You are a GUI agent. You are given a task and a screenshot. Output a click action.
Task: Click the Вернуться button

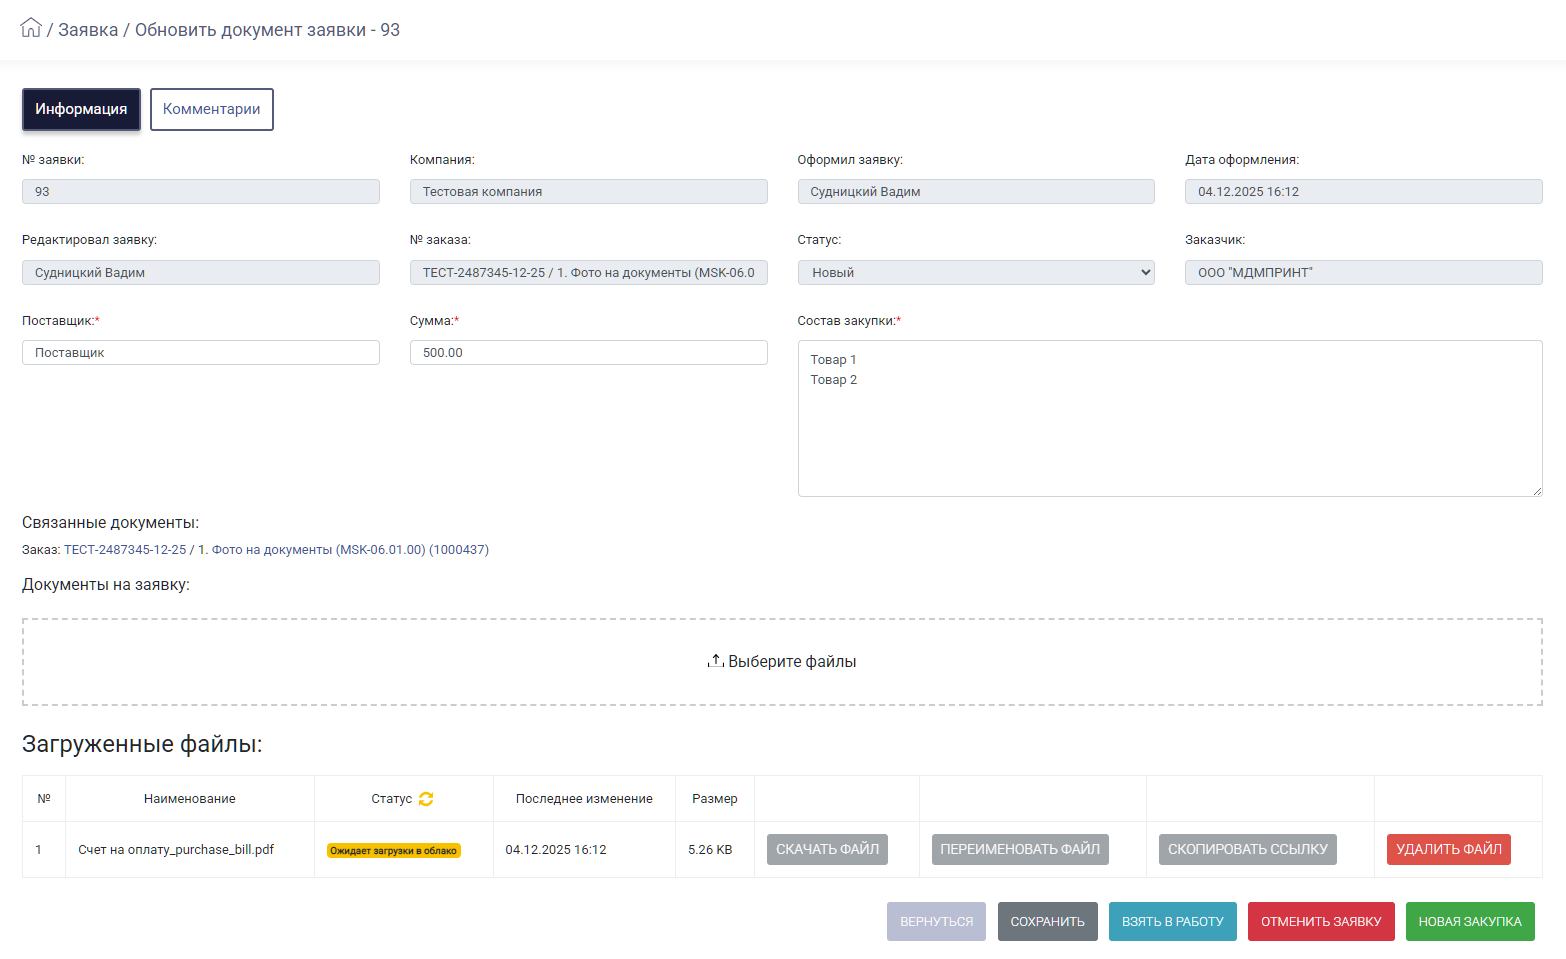[x=935, y=921]
